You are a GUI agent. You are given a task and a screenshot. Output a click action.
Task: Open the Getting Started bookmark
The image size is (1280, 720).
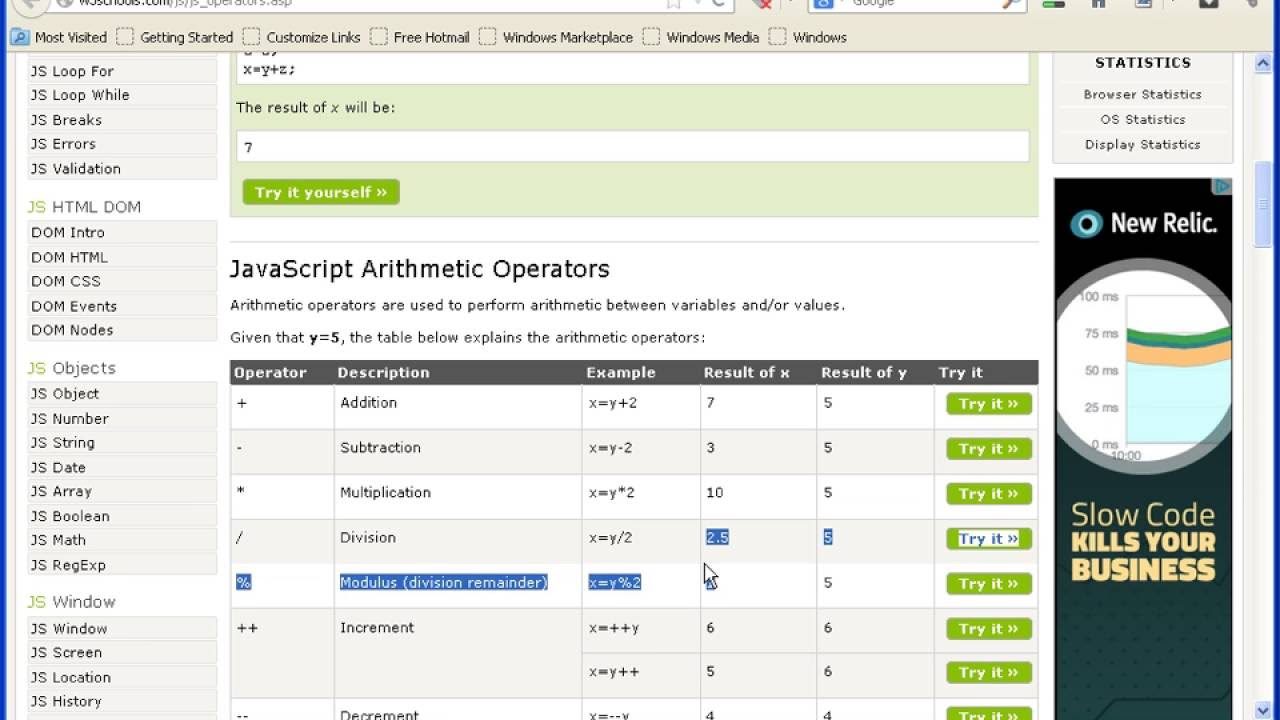tap(175, 37)
